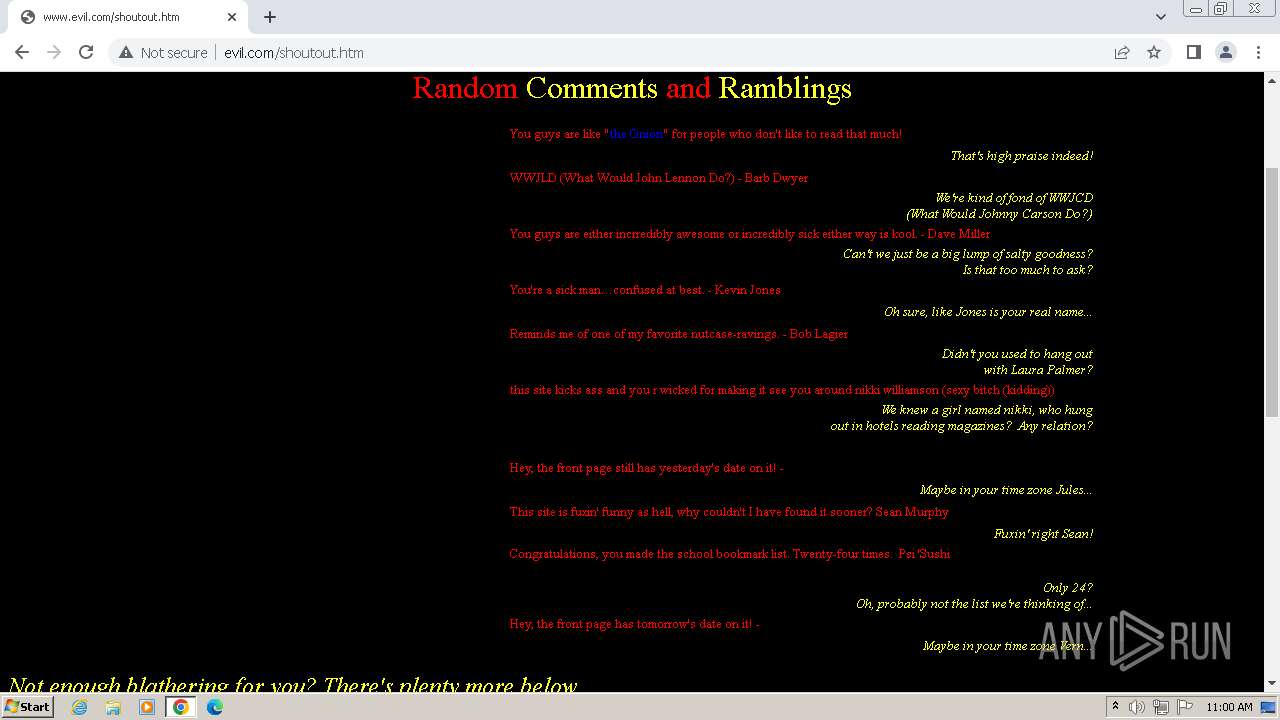
Task: Open Action Center flag icon
Action: click(1184, 707)
